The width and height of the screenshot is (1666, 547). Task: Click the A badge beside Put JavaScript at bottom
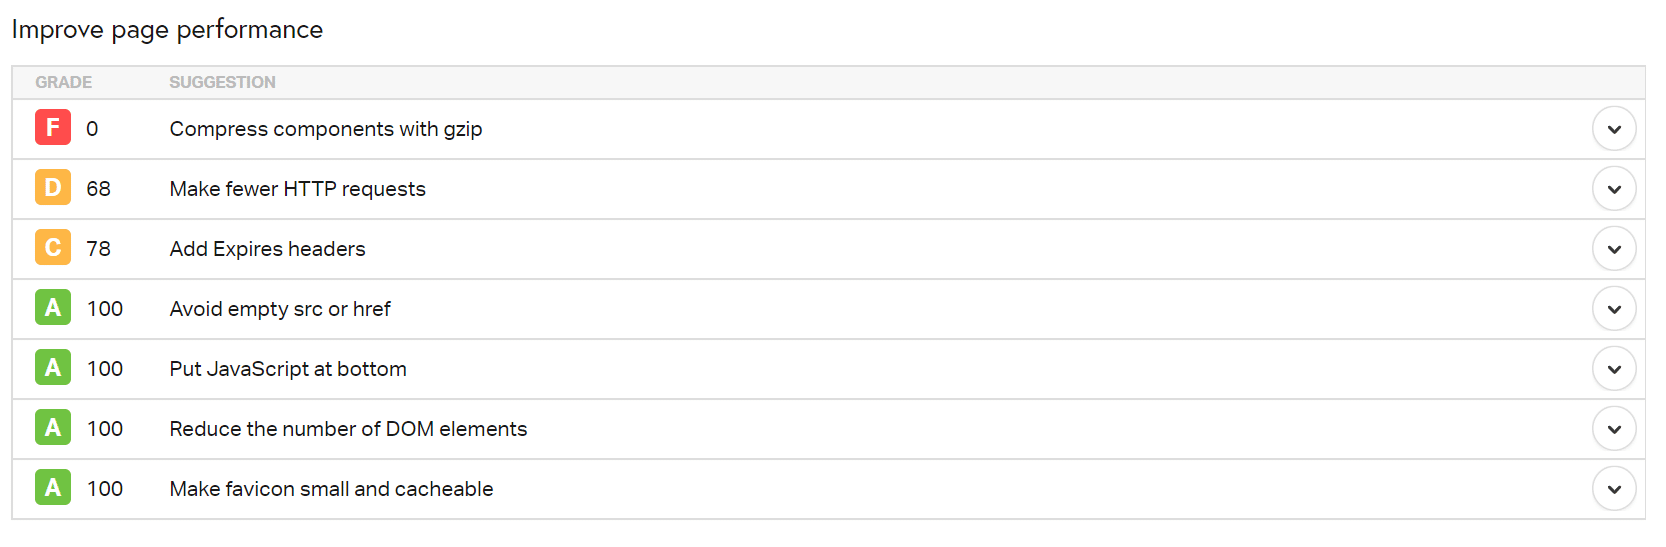pyautogui.click(x=53, y=368)
